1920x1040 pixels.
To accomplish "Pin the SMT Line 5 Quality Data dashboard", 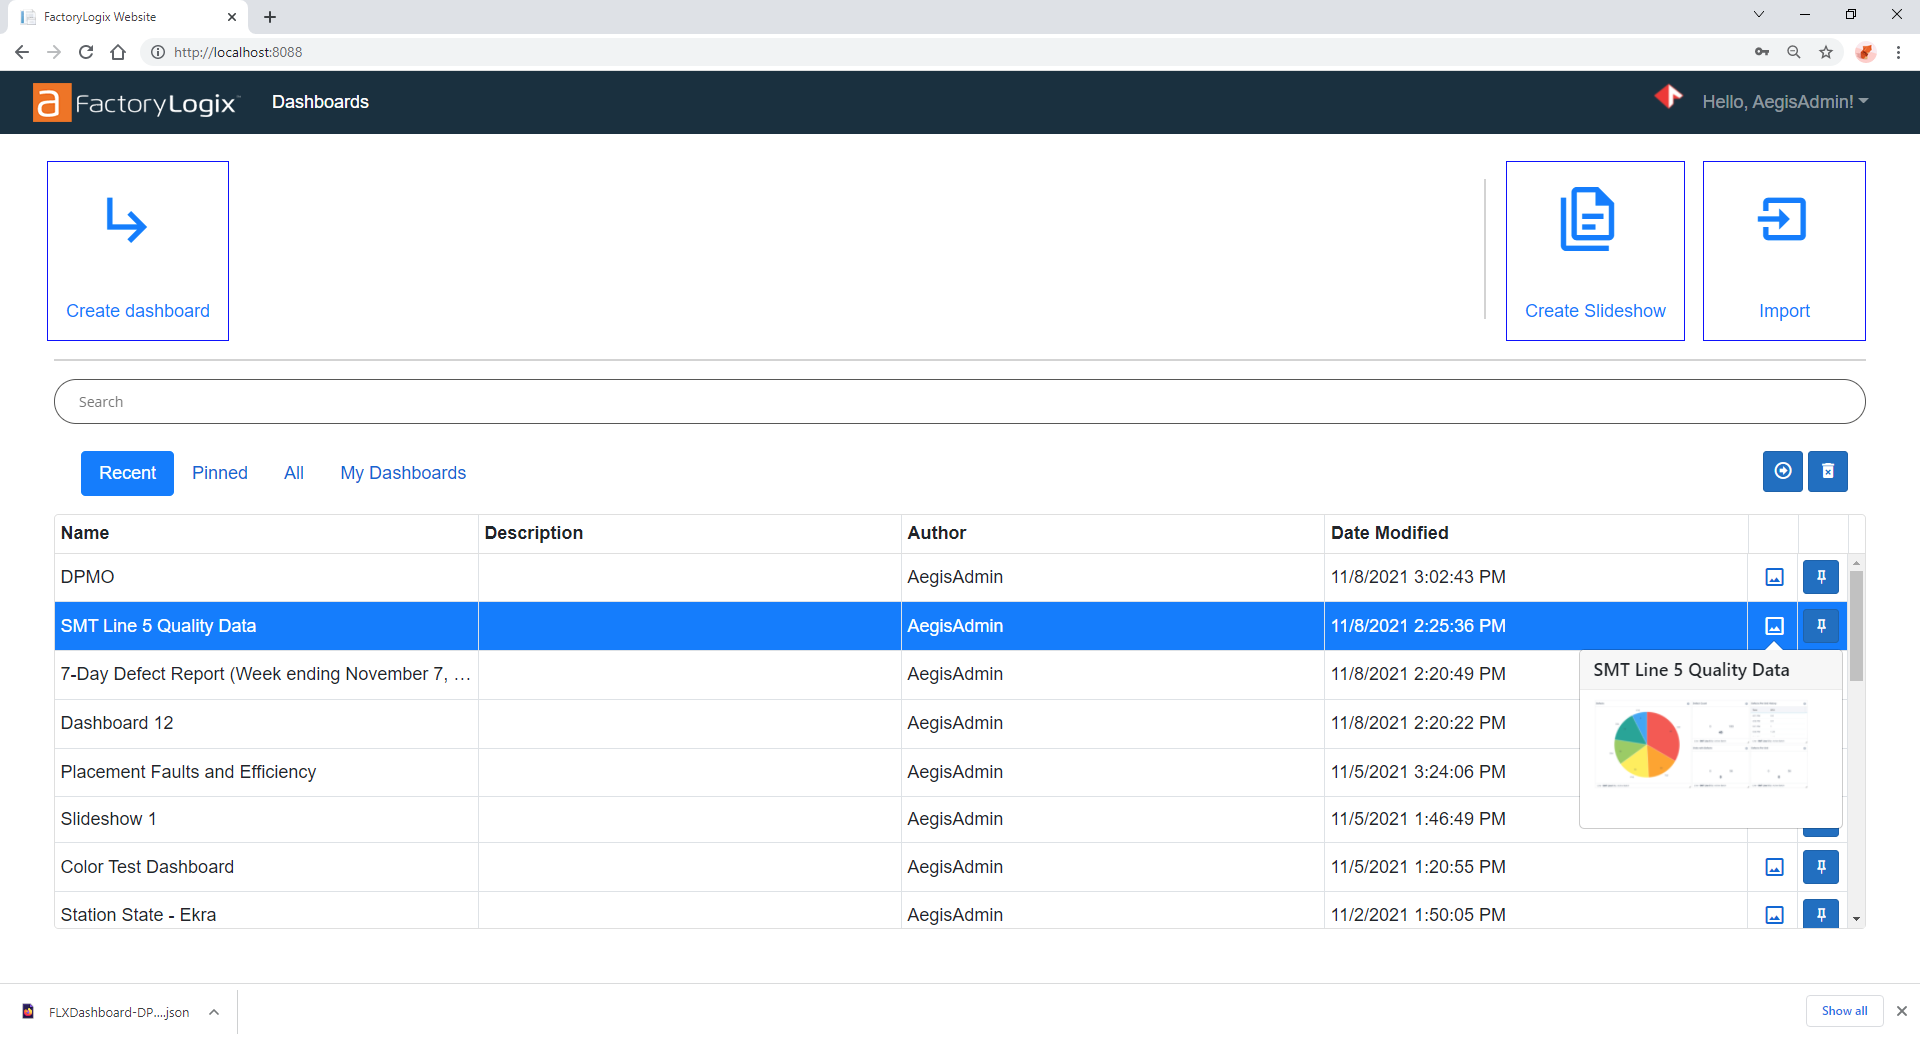I will [1820, 626].
